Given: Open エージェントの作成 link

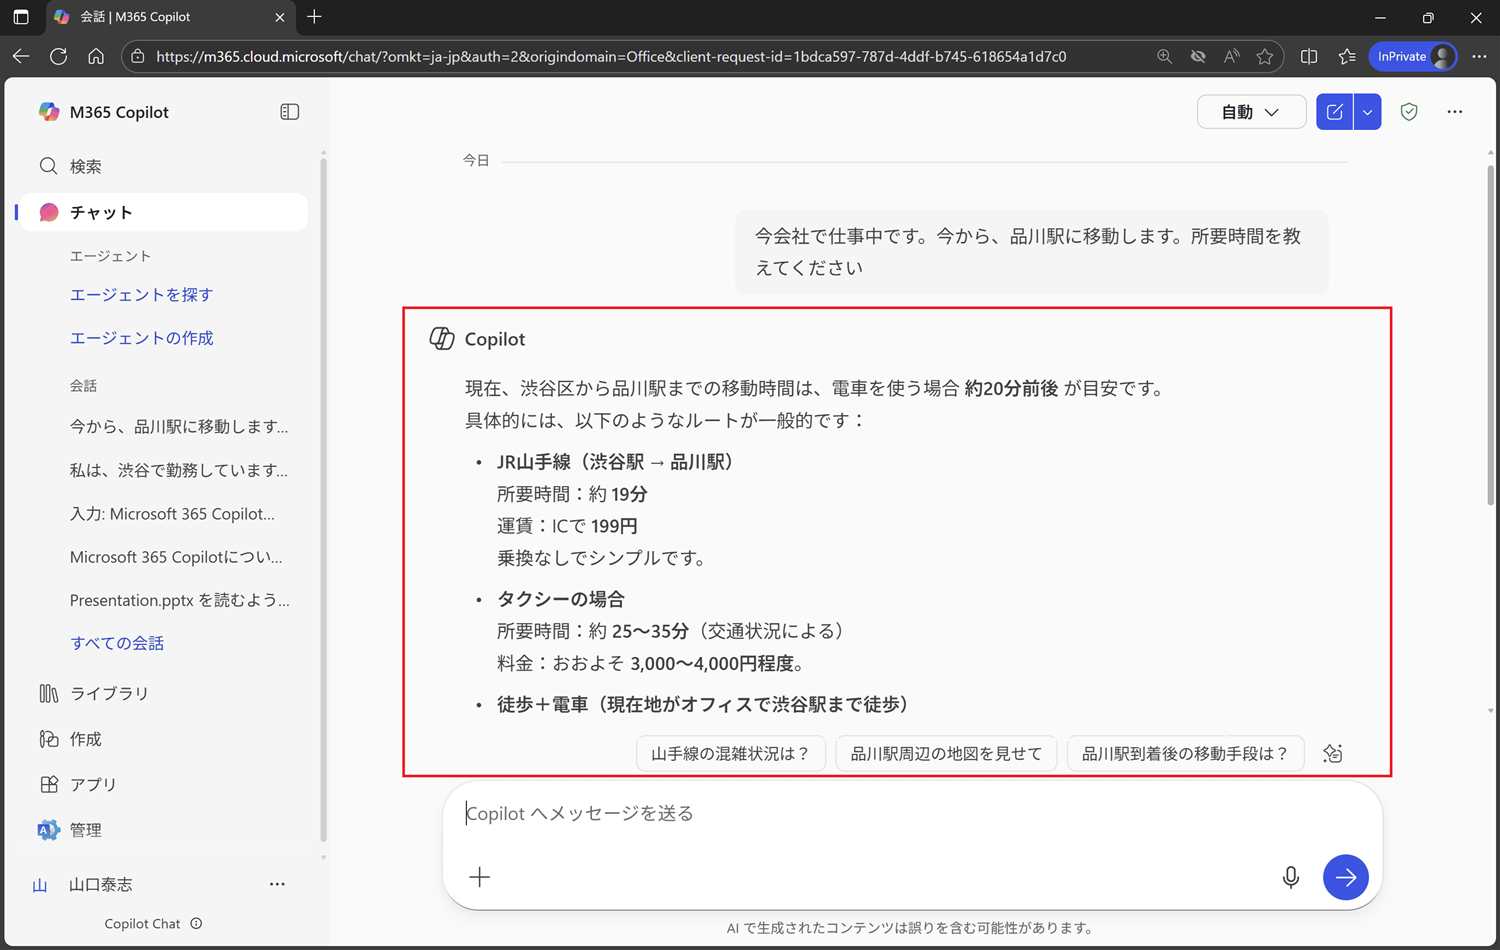Looking at the screenshot, I should tap(141, 338).
